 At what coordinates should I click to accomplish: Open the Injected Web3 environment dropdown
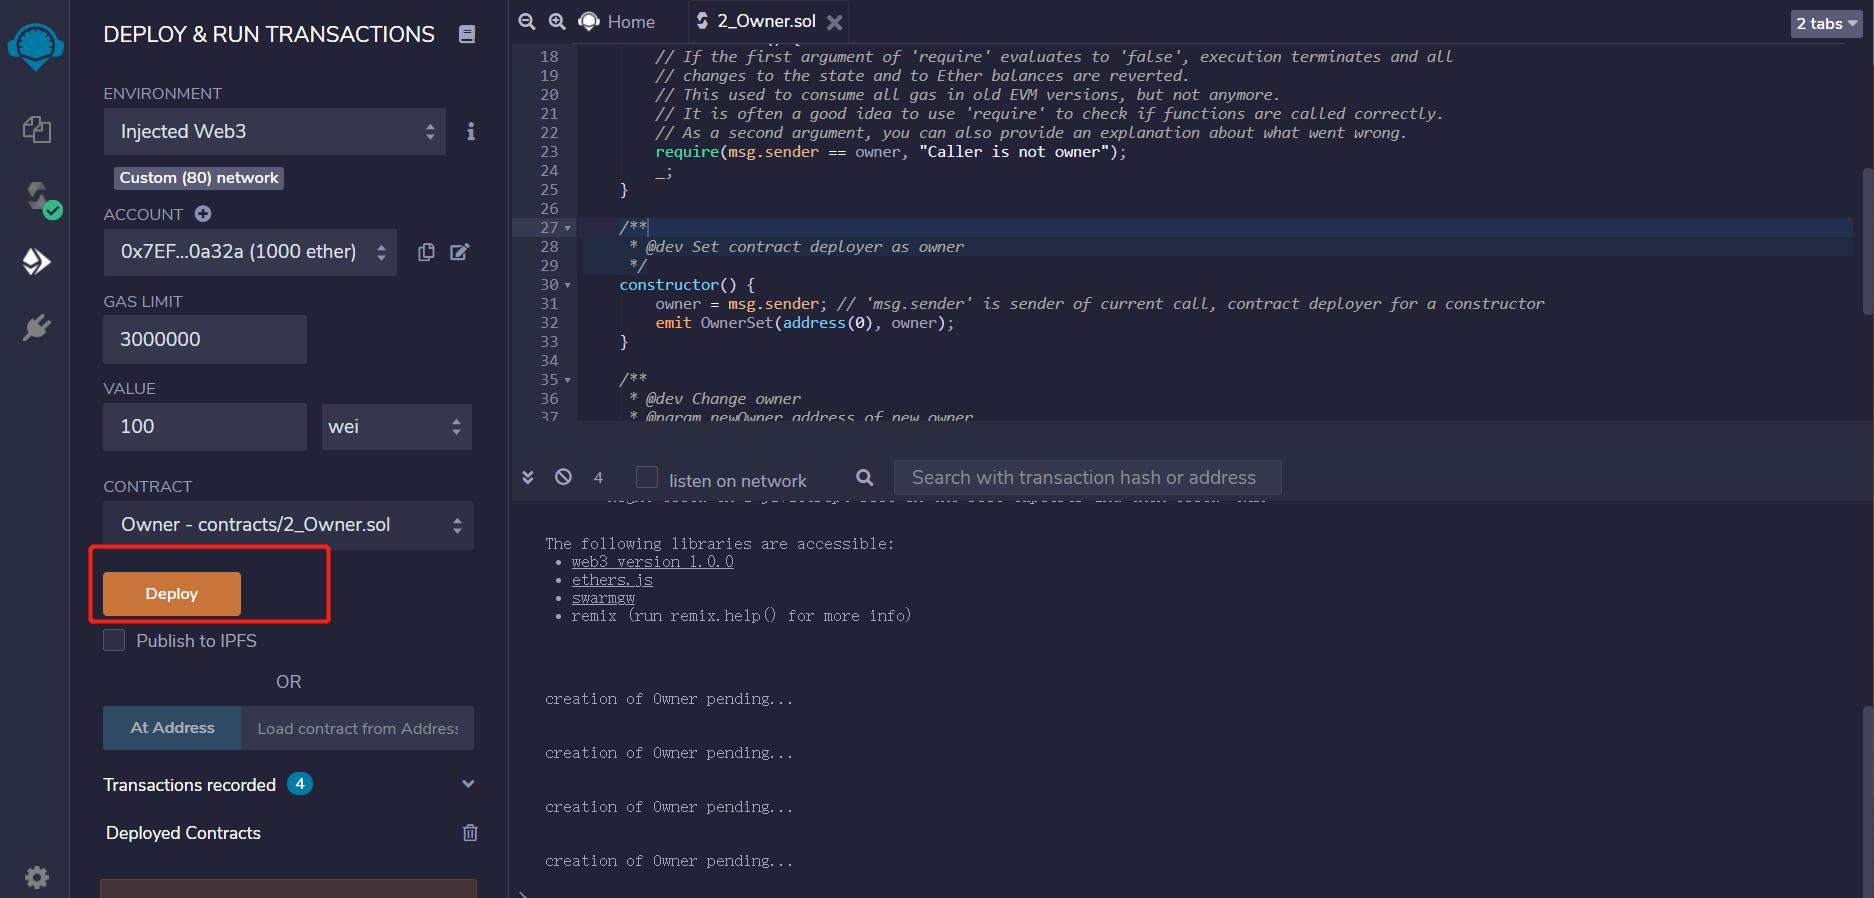click(275, 131)
